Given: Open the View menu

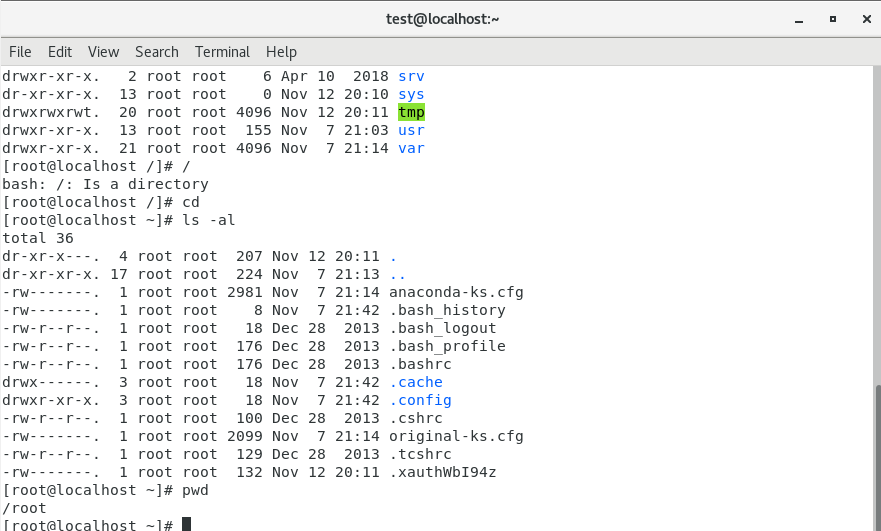Looking at the screenshot, I should [x=103, y=52].
